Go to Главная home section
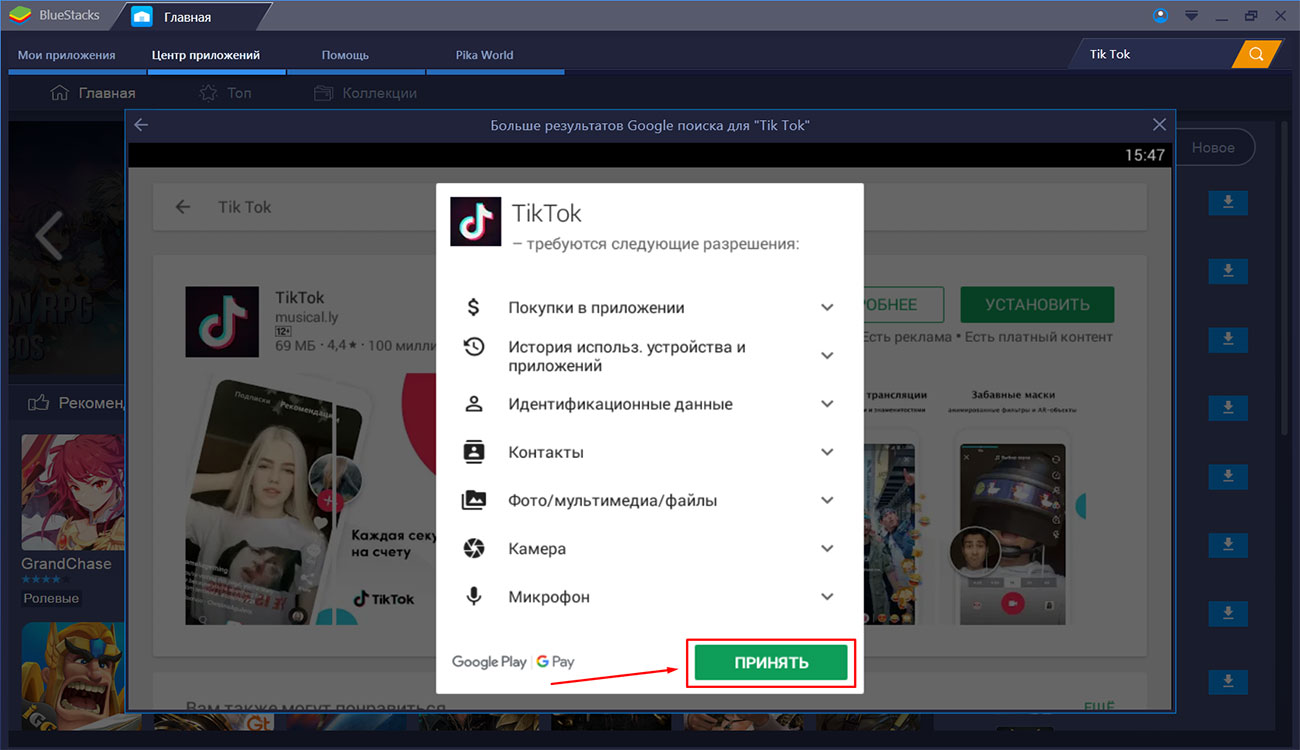 click(93, 93)
